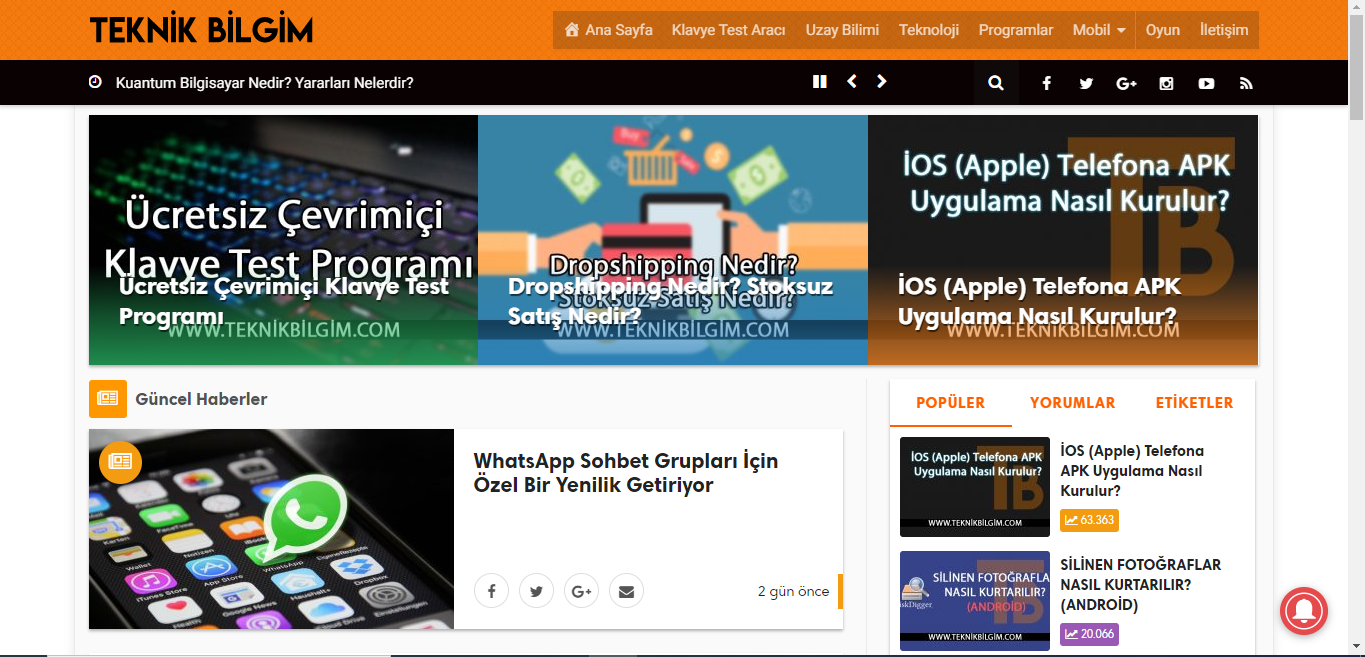Go to the İletişim page
The width and height of the screenshot is (1365, 657).
pyautogui.click(x=1224, y=30)
